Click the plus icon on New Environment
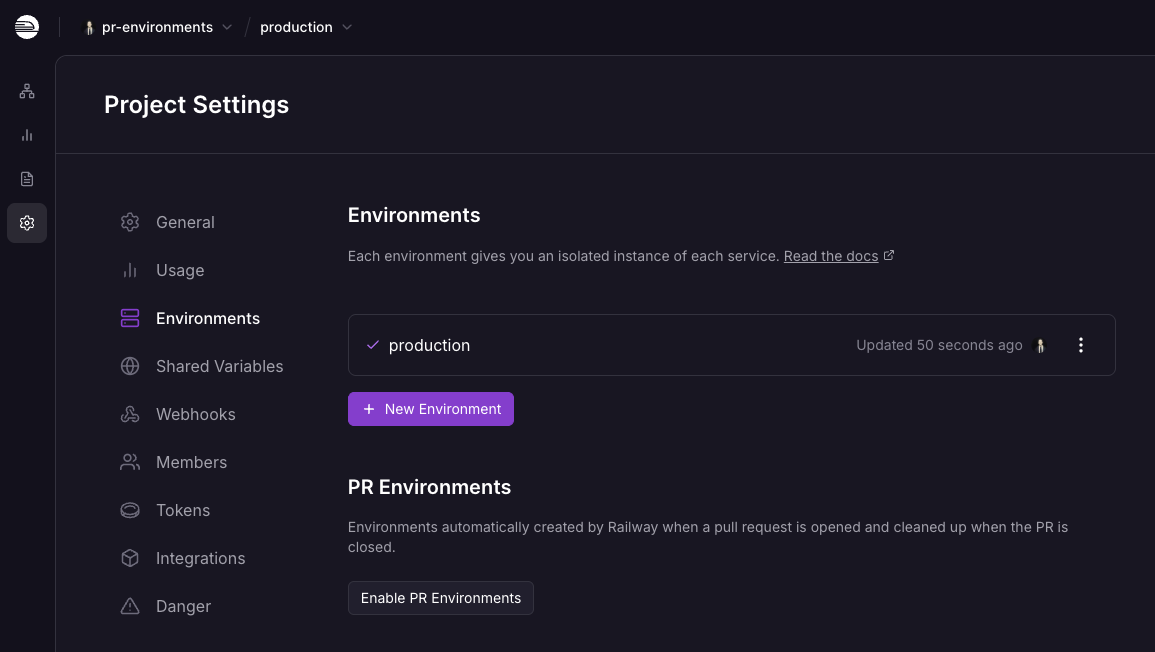This screenshot has height=652, width=1155. pyautogui.click(x=369, y=409)
